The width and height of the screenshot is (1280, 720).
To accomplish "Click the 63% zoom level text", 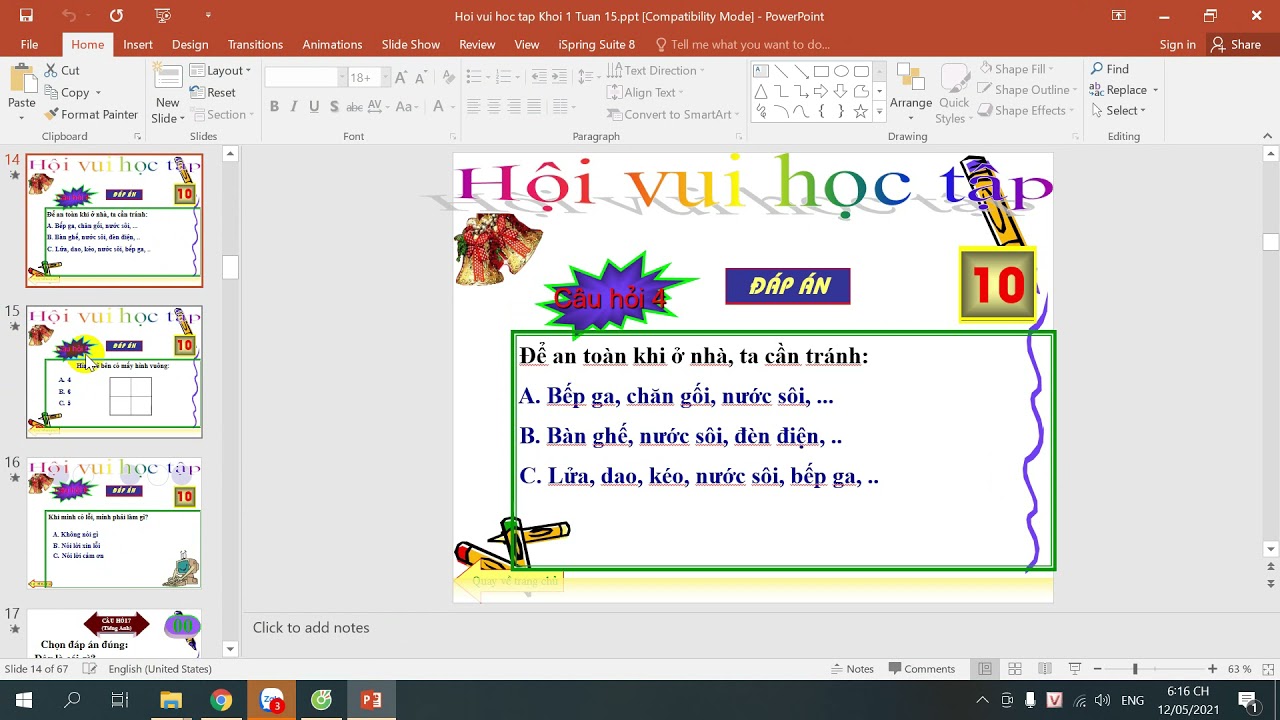I will pyautogui.click(x=1239, y=669).
